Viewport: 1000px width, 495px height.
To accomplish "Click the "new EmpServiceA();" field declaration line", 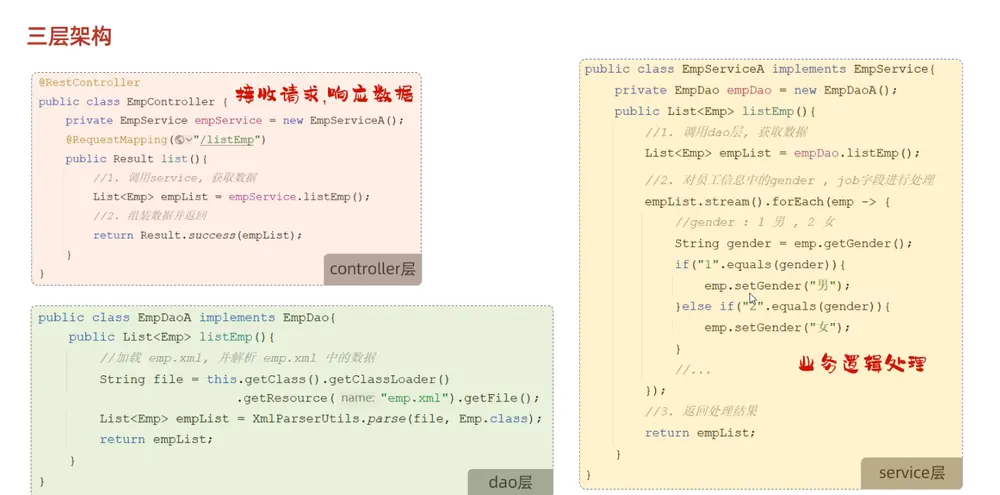I will pyautogui.click(x=235, y=121).
